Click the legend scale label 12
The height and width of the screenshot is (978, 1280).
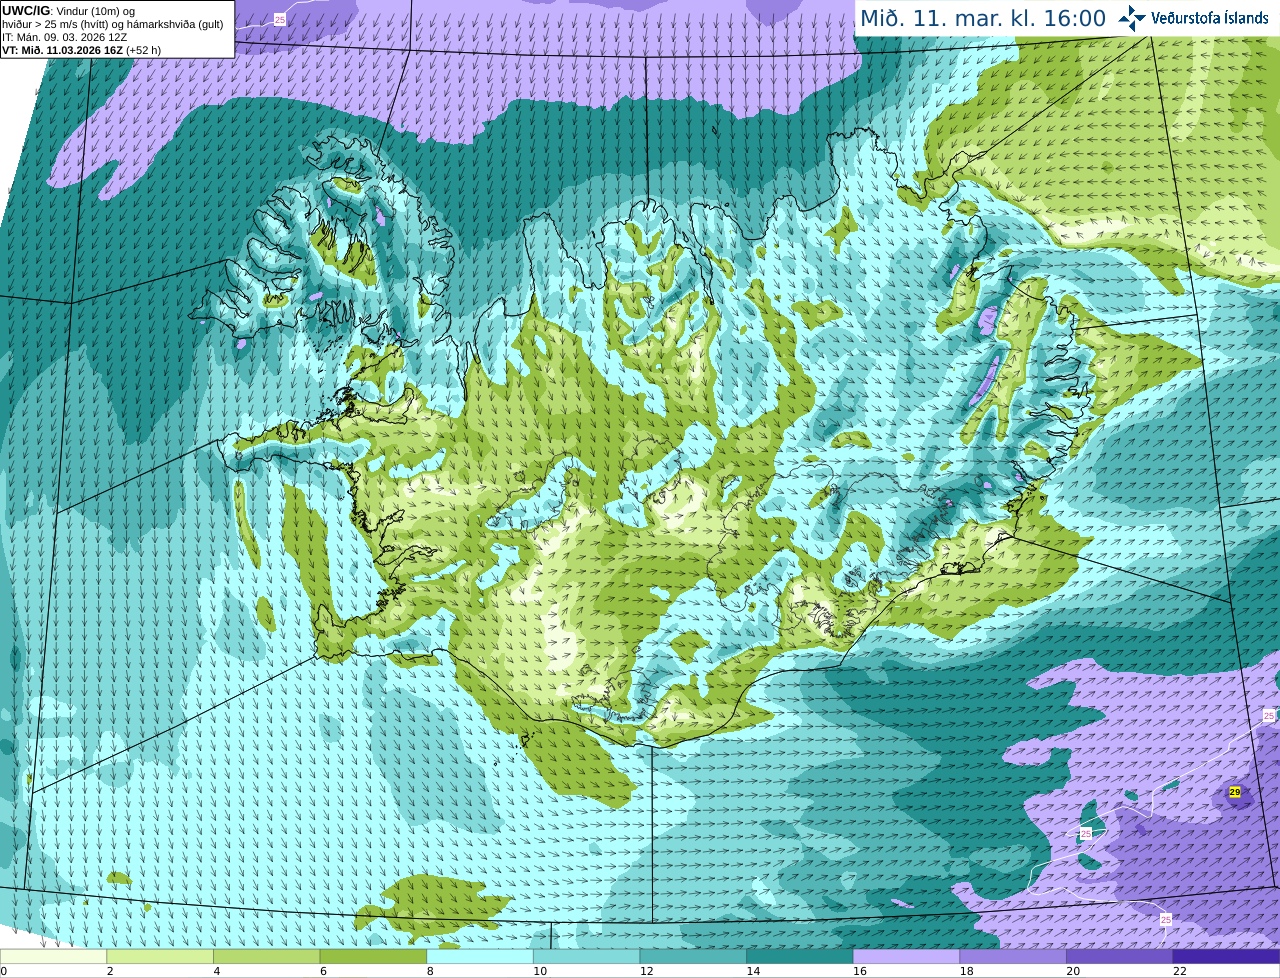pos(646,971)
